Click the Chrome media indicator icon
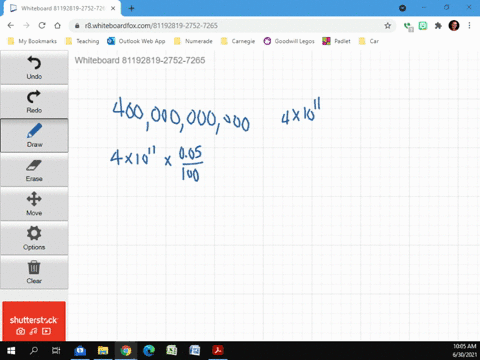 (402, 8)
